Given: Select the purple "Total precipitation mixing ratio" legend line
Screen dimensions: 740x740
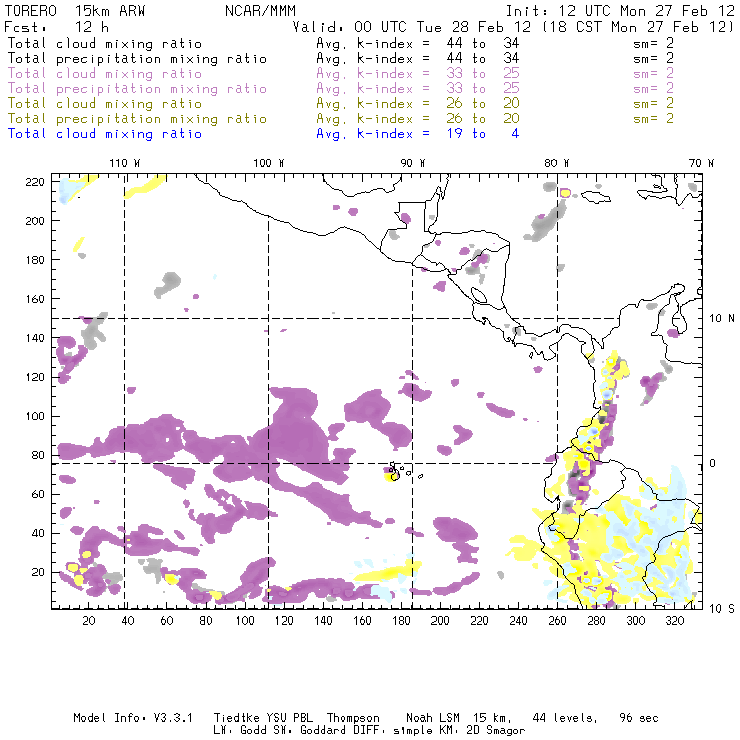Looking at the screenshot, I should pos(137,89).
